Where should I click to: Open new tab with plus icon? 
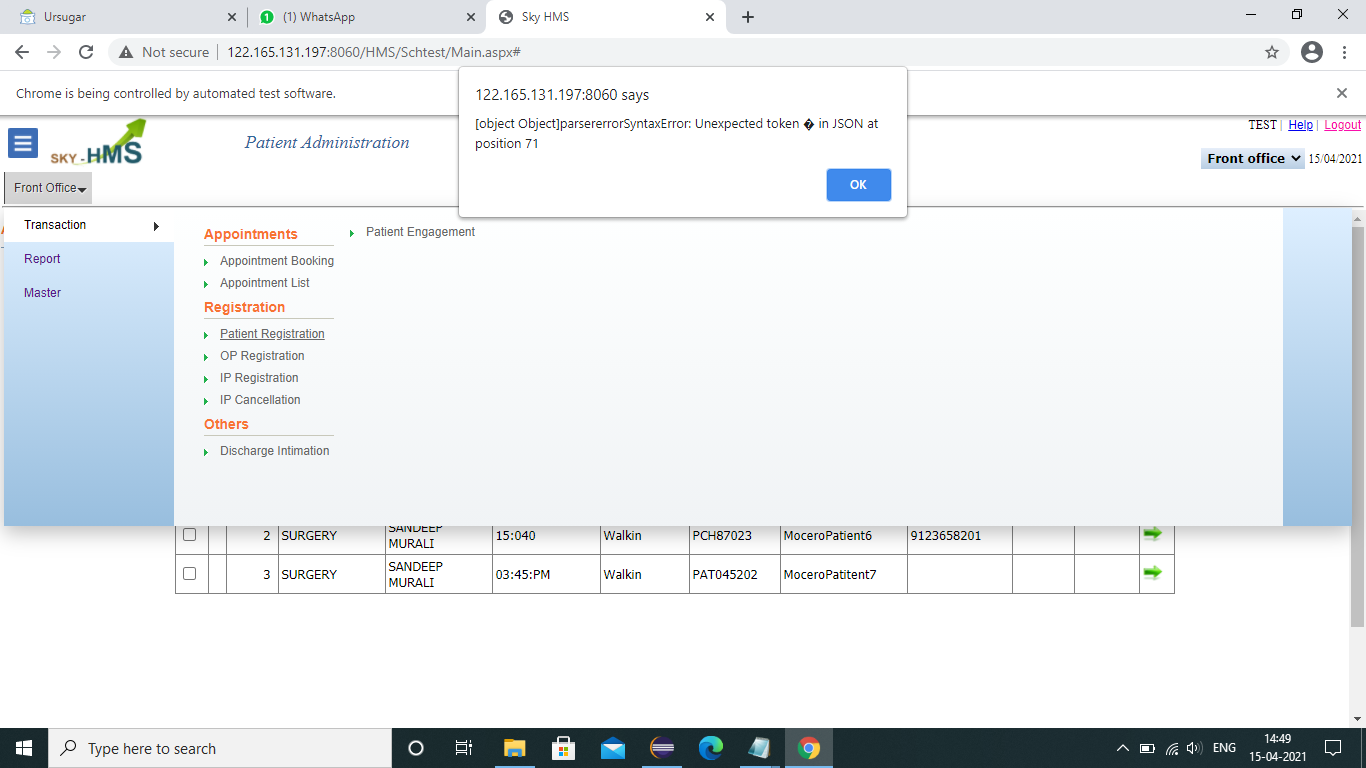(748, 17)
